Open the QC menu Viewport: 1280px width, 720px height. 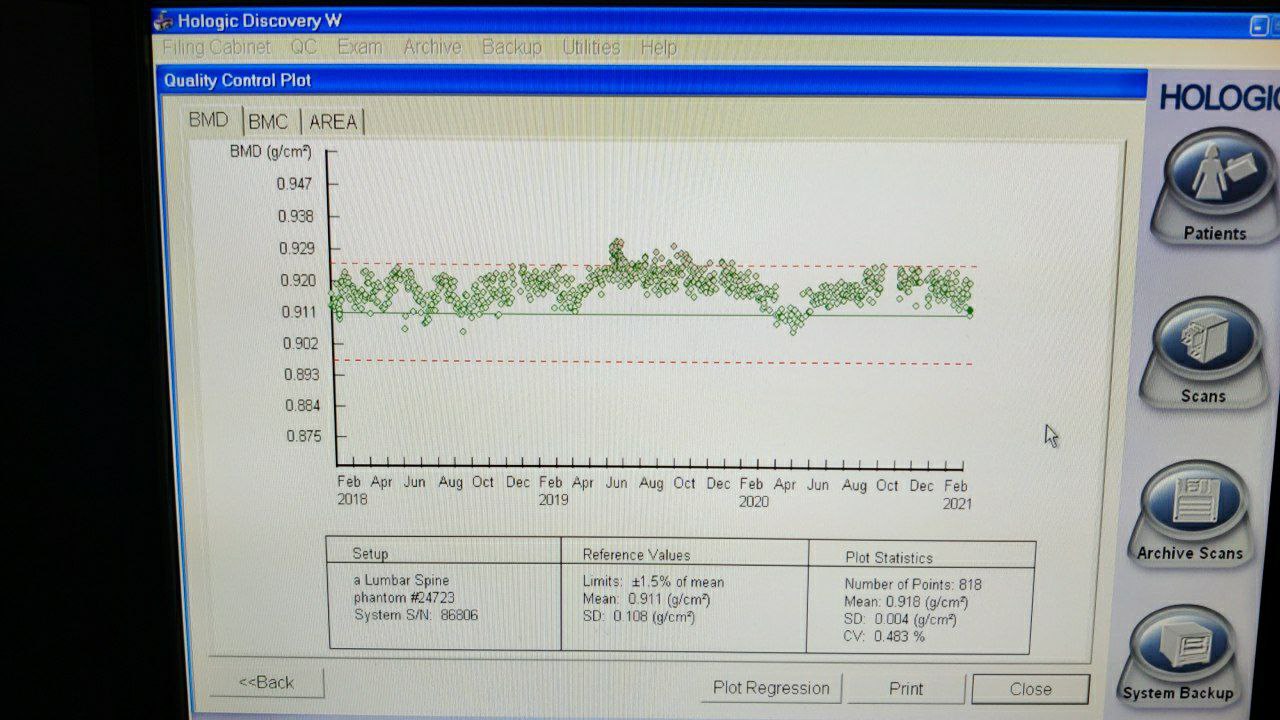pos(304,47)
